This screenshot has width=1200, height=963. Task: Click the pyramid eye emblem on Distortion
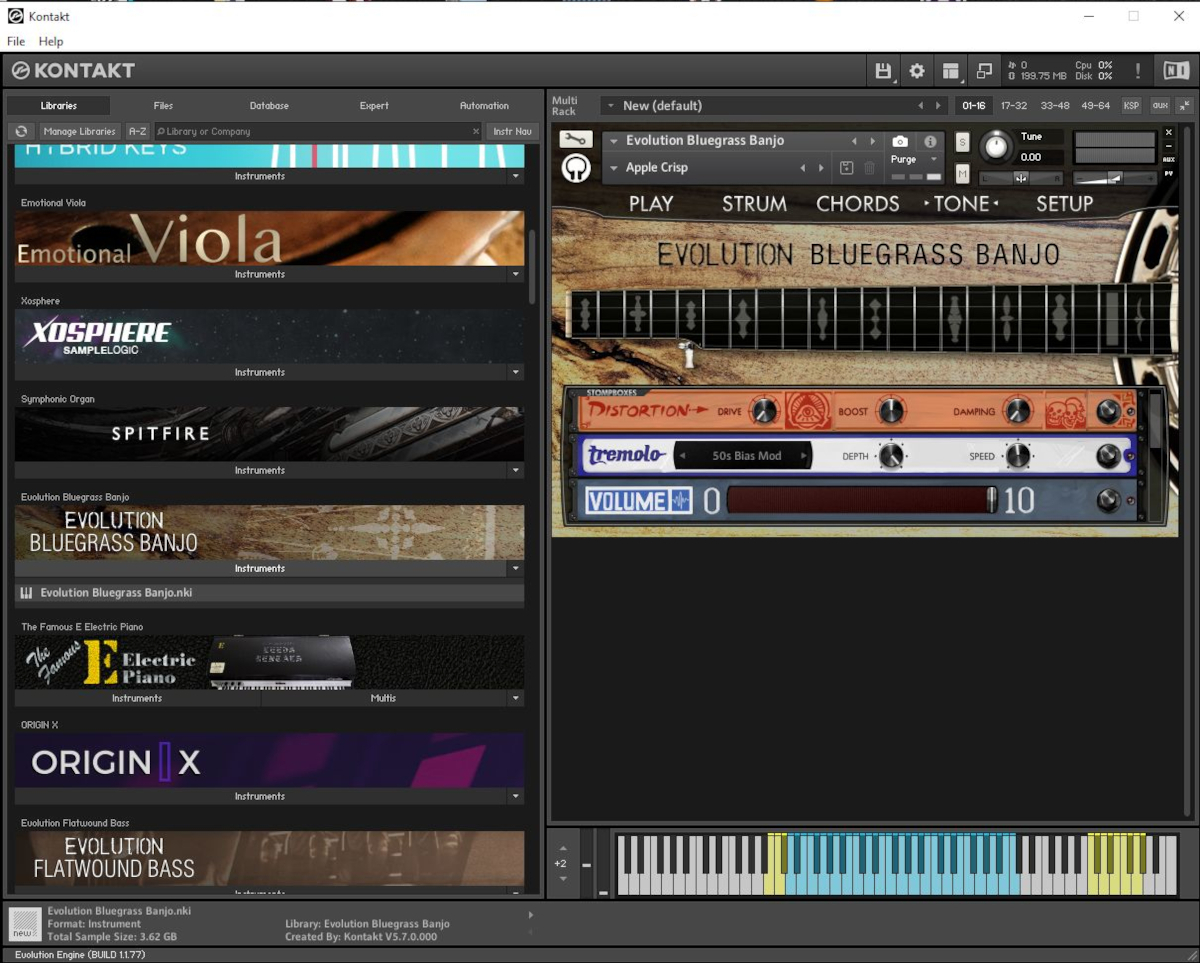[x=809, y=411]
